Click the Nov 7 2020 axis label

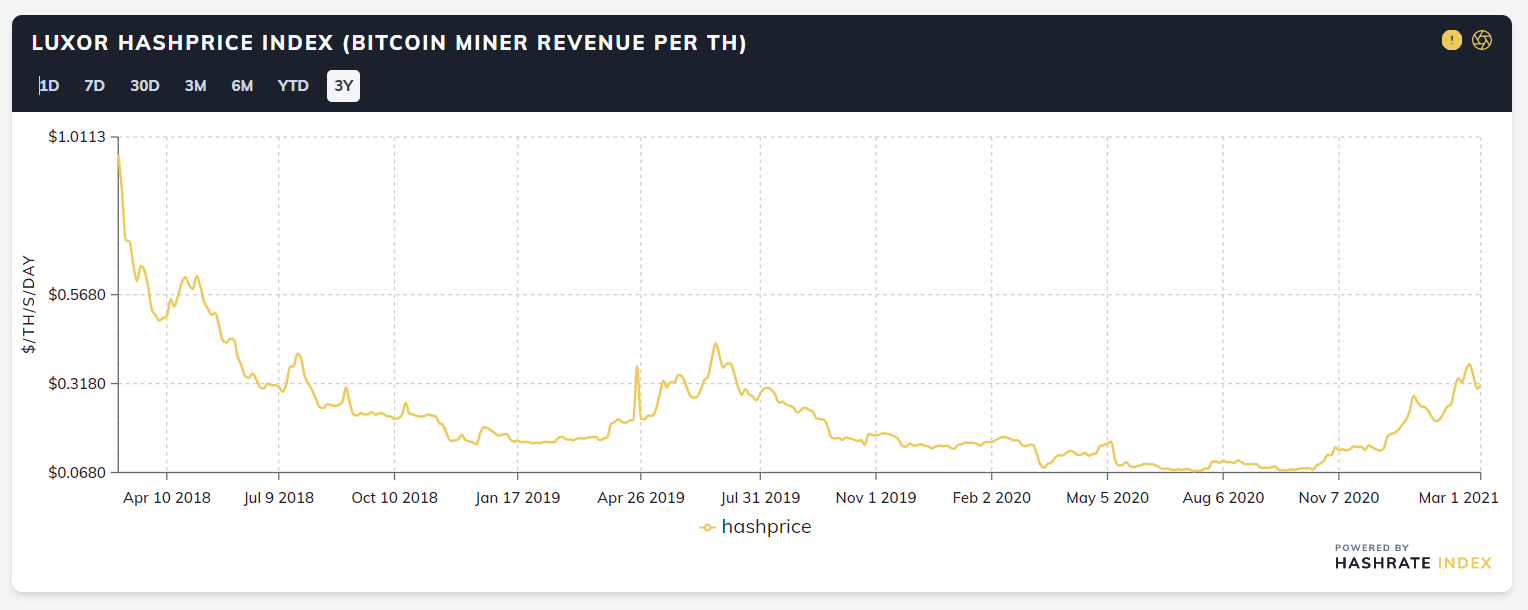click(x=1337, y=497)
